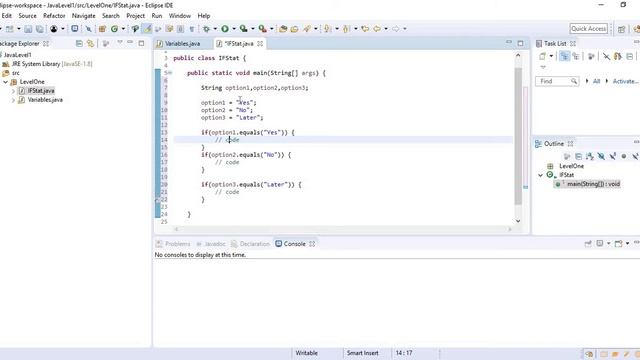The image size is (640, 360).
Task: Click the Debug bug icon
Action: click(x=207, y=29)
